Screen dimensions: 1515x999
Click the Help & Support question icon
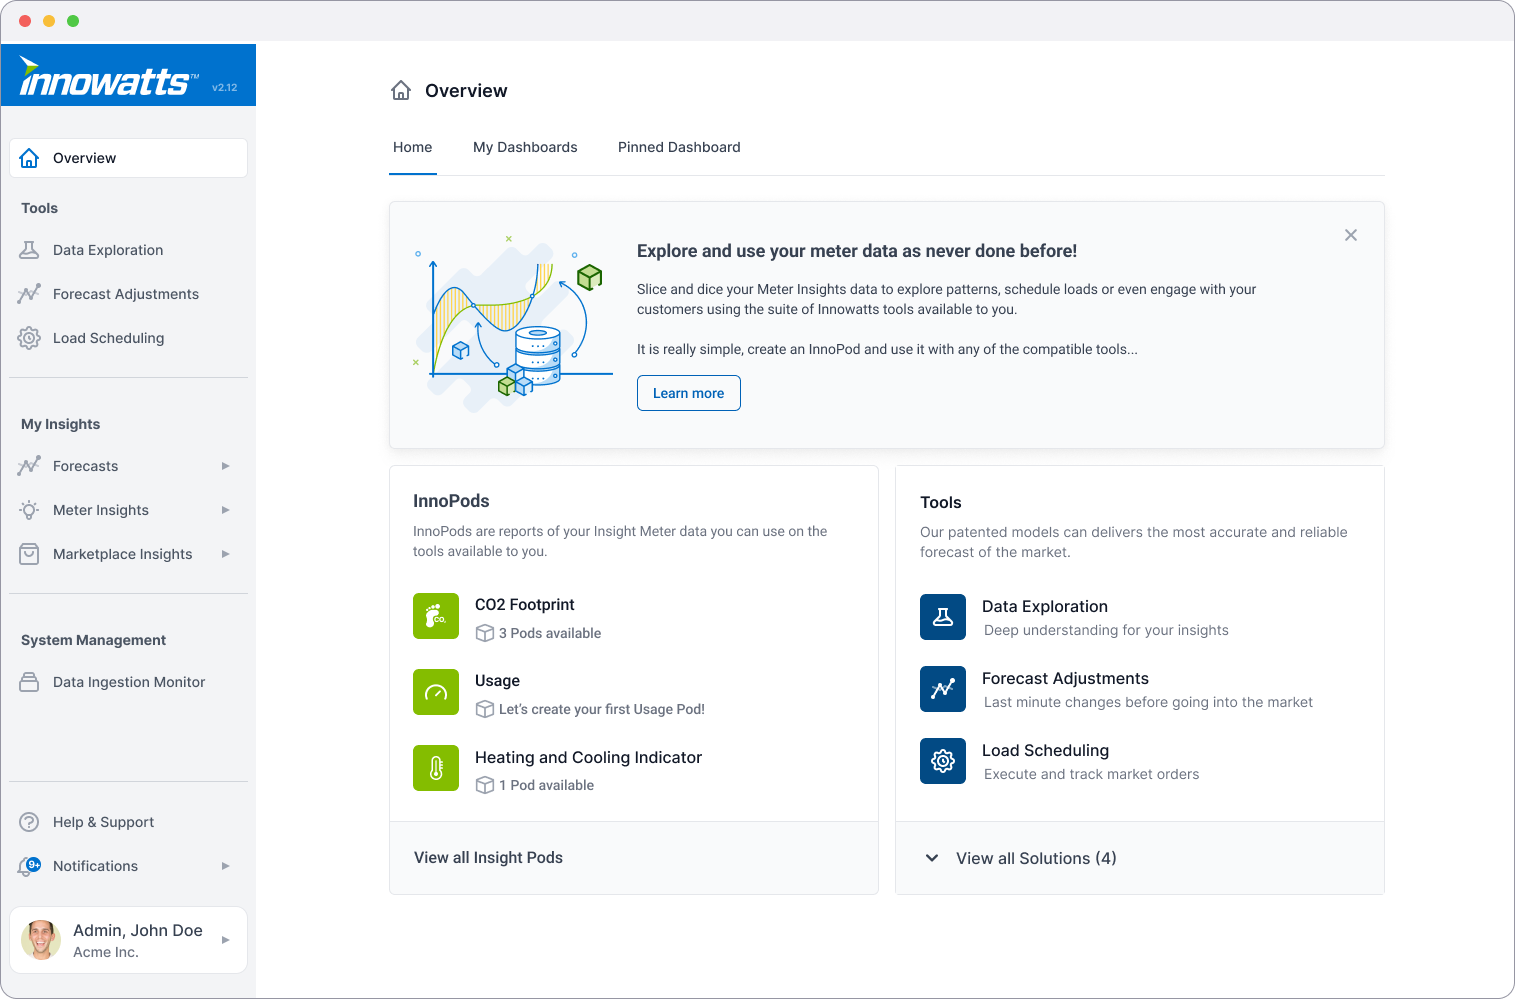29,822
